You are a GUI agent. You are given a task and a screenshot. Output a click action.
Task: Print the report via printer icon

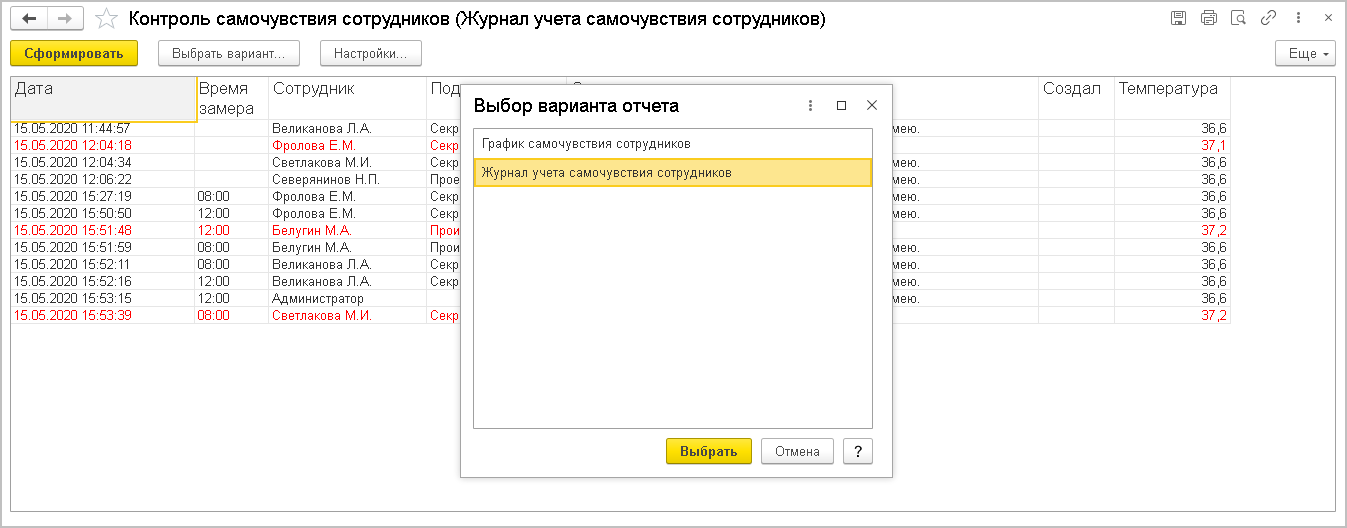point(1208,19)
